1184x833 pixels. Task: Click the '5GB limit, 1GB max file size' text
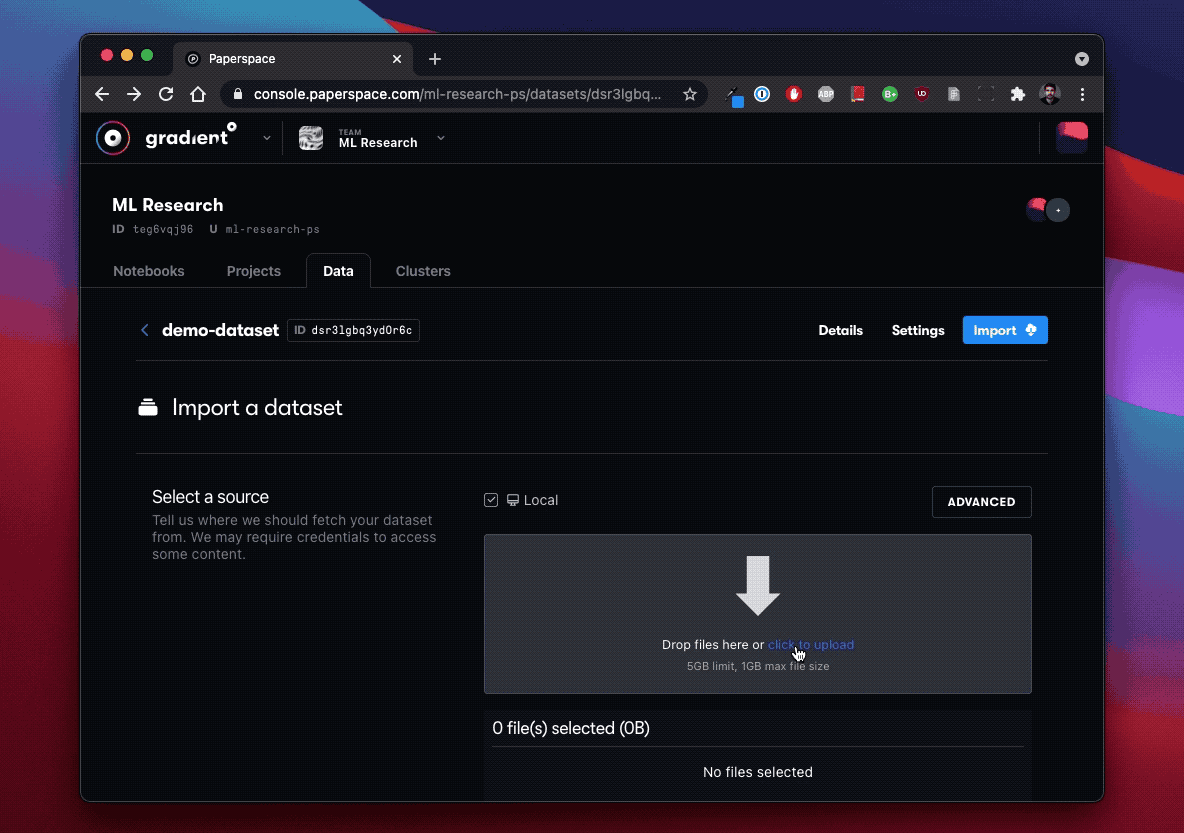[758, 666]
